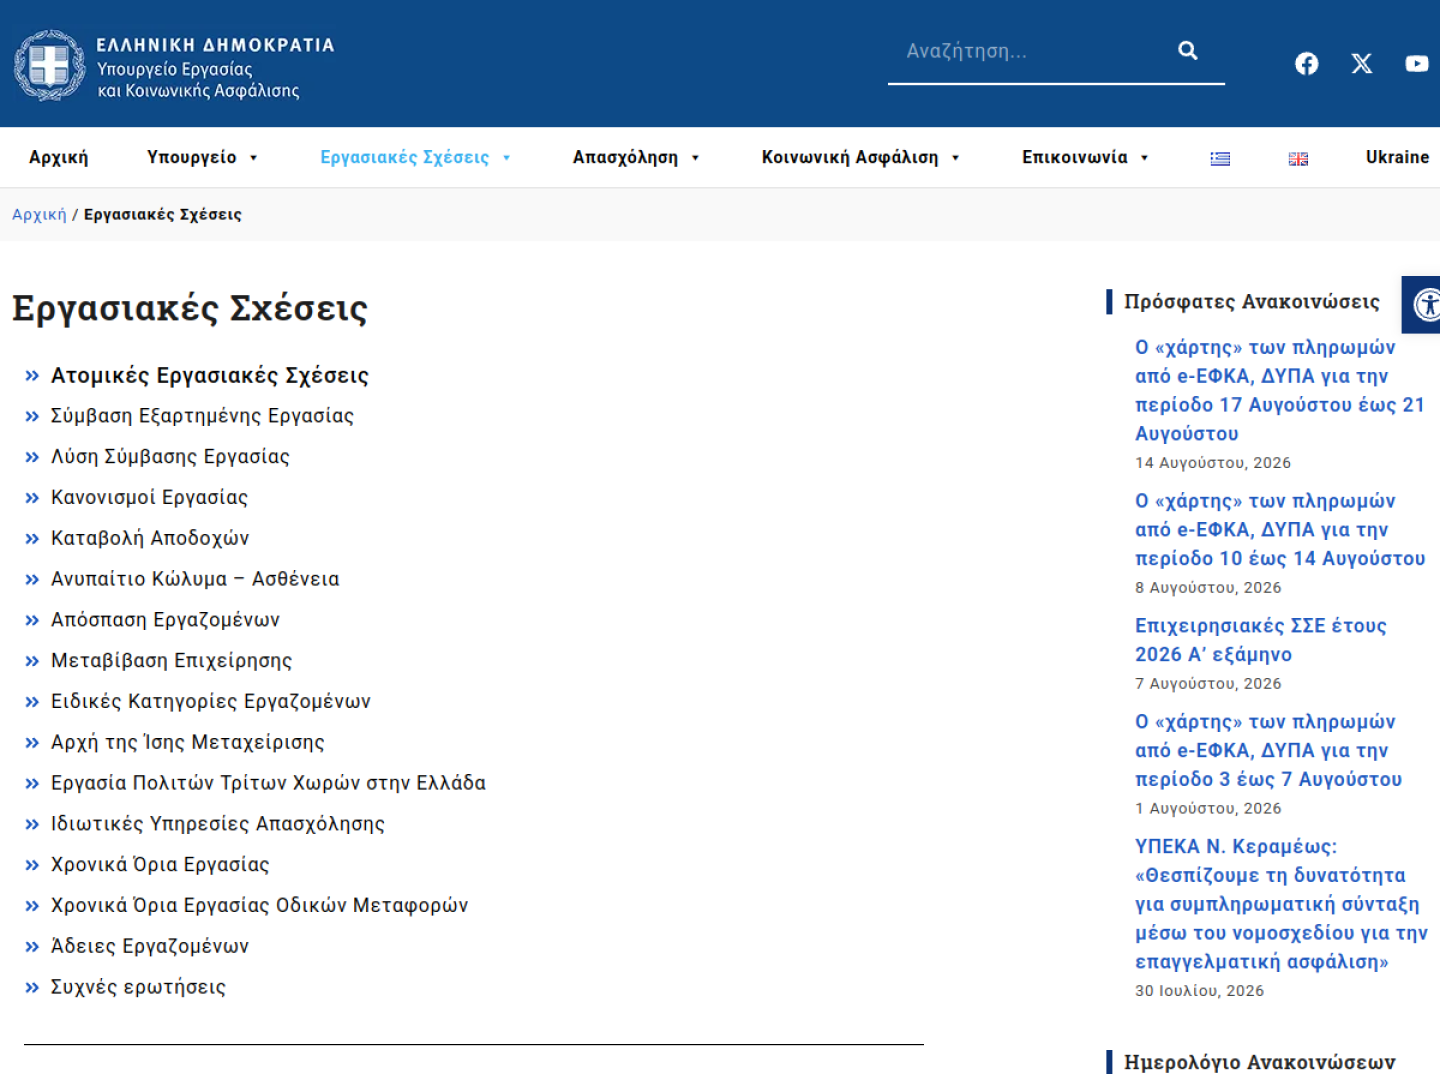1440x1080 pixels.
Task: Open the Εργασιακές Σχέσεις menu item
Action: pos(415,157)
